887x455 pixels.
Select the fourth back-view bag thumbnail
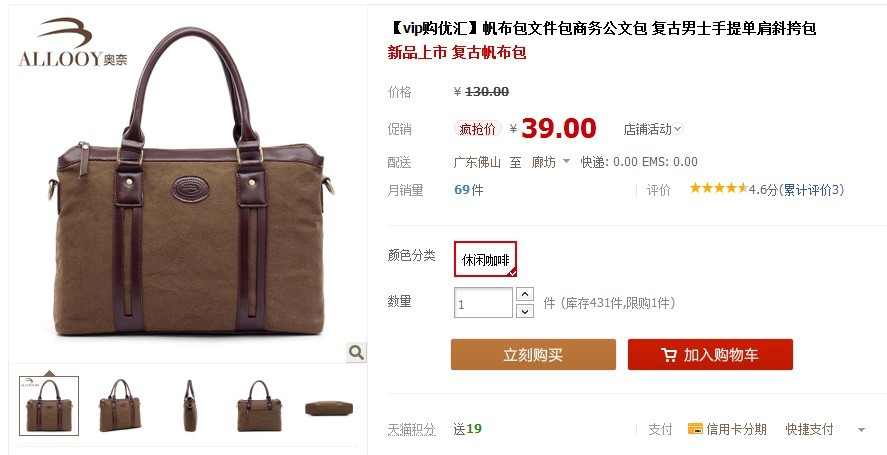259,406
